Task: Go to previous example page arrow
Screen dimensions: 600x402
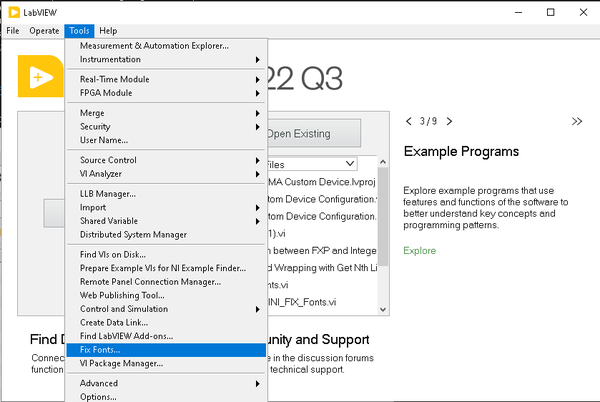Action: tap(409, 121)
